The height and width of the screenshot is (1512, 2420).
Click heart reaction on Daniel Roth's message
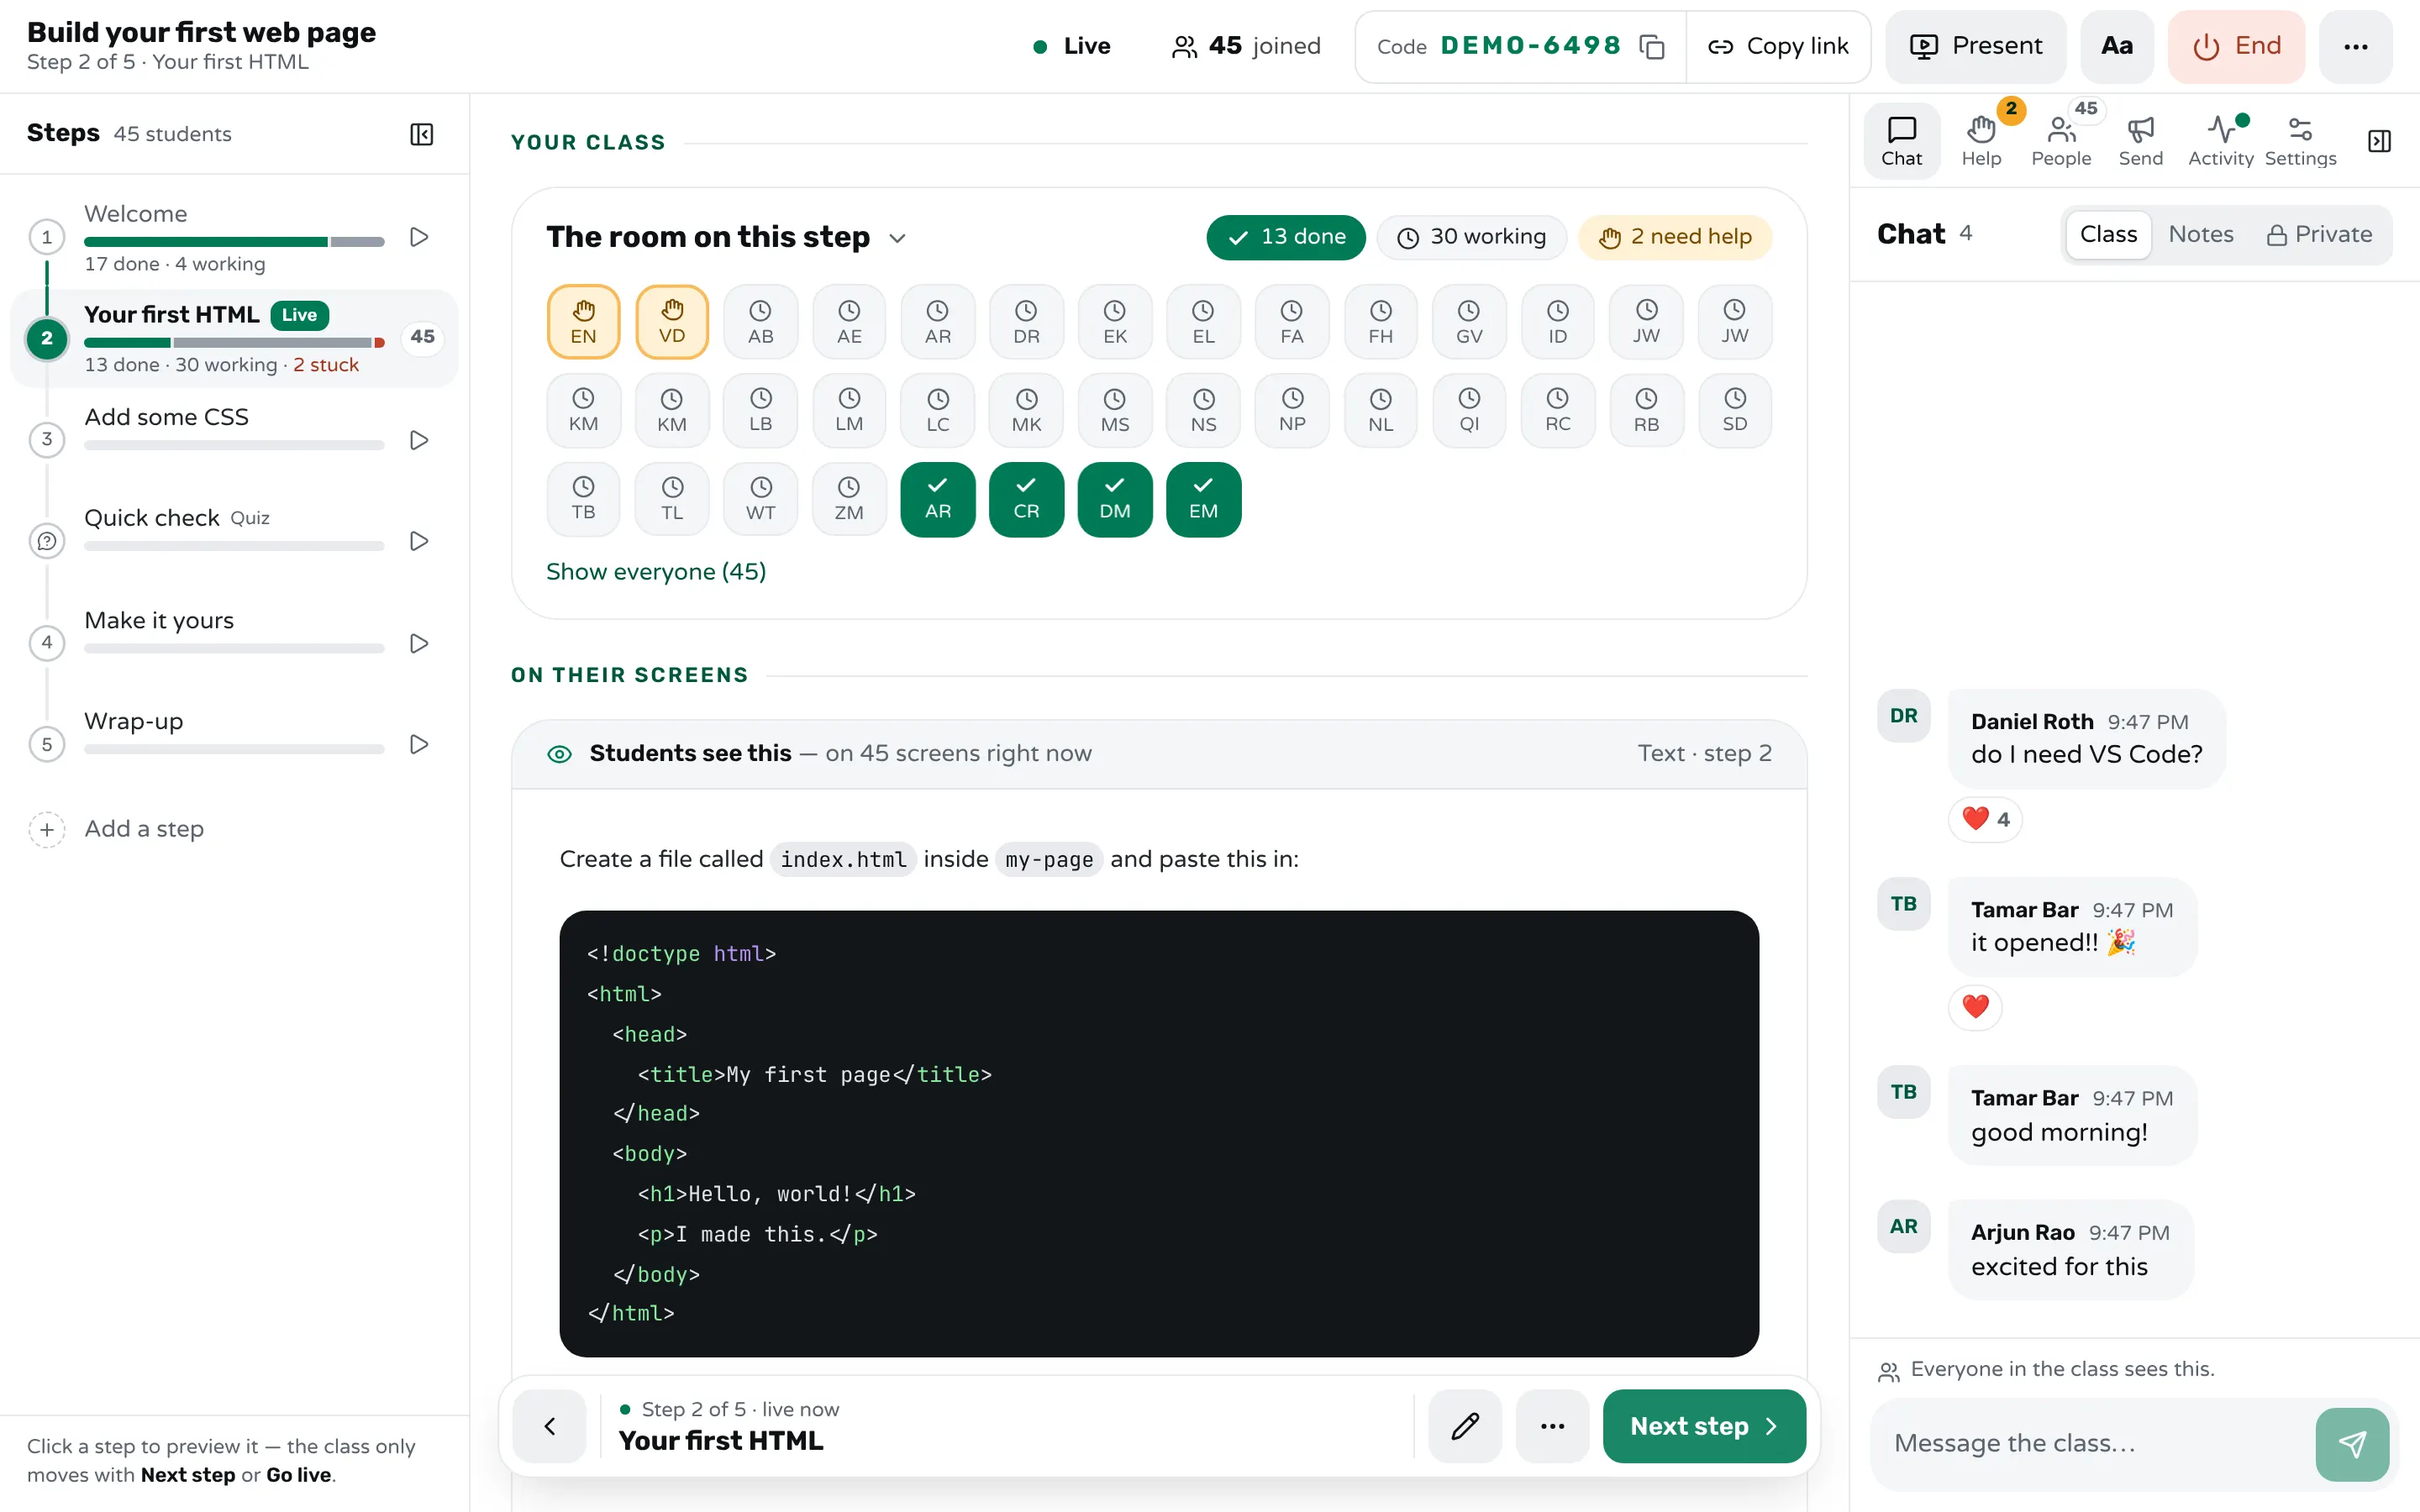click(1985, 819)
